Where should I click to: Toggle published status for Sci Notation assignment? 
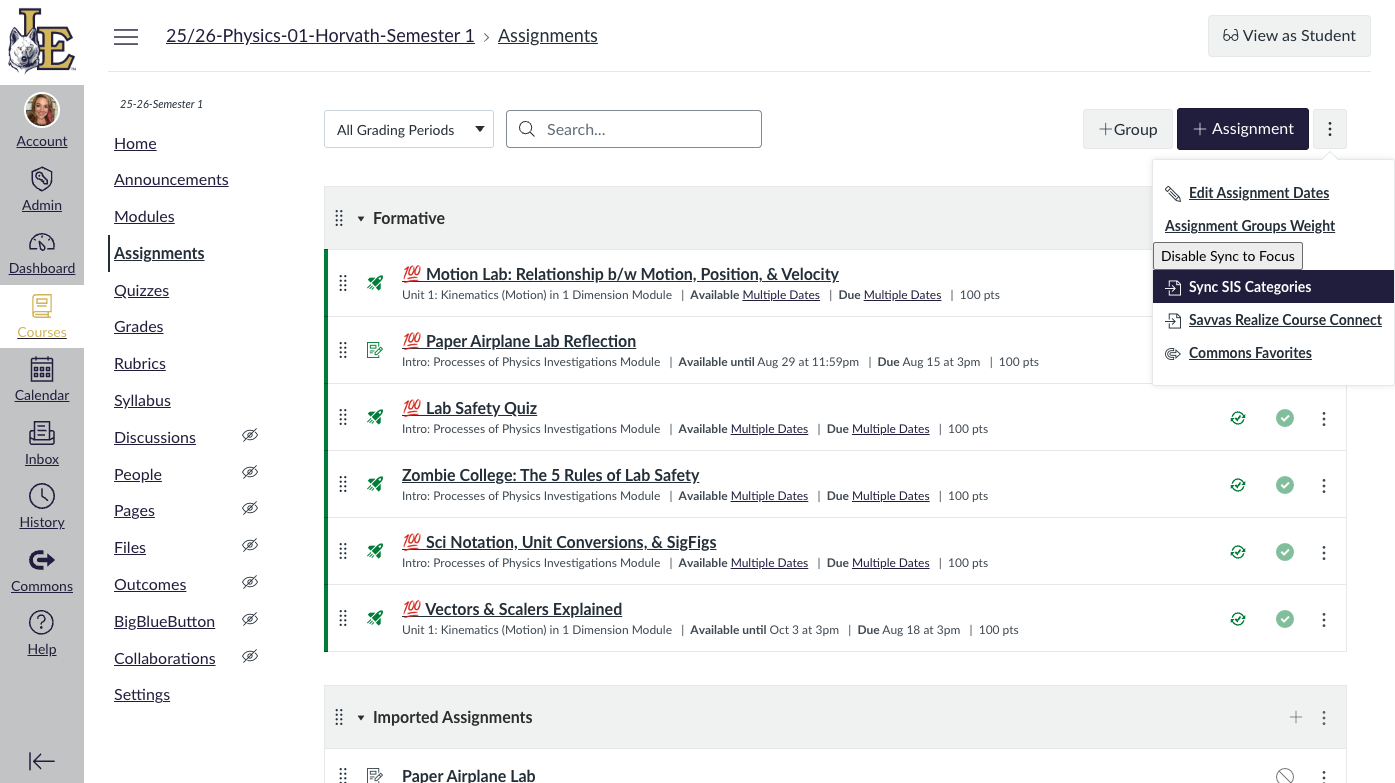(1285, 552)
